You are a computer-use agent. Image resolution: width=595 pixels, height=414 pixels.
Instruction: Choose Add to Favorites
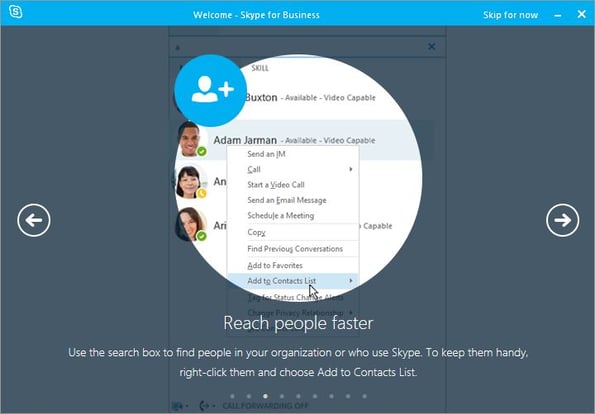click(x=293, y=265)
